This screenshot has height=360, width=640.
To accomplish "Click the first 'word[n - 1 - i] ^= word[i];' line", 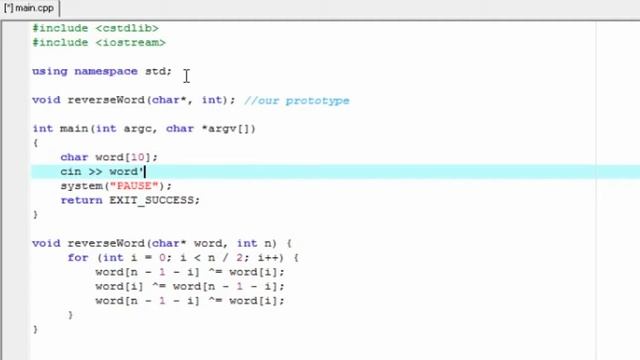I will point(190,272).
